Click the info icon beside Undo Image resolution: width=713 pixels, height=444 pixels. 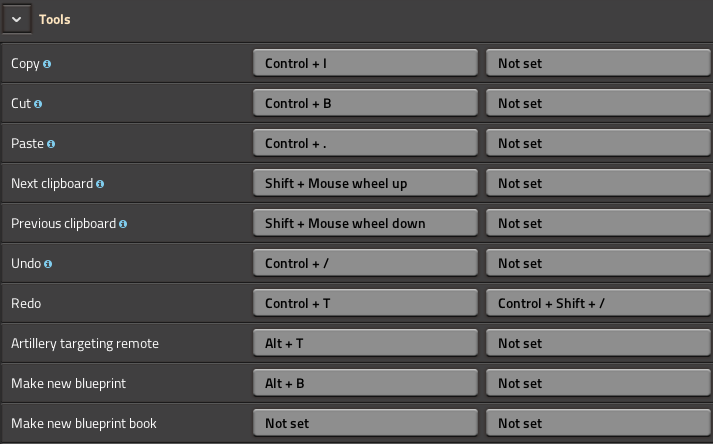(48, 264)
